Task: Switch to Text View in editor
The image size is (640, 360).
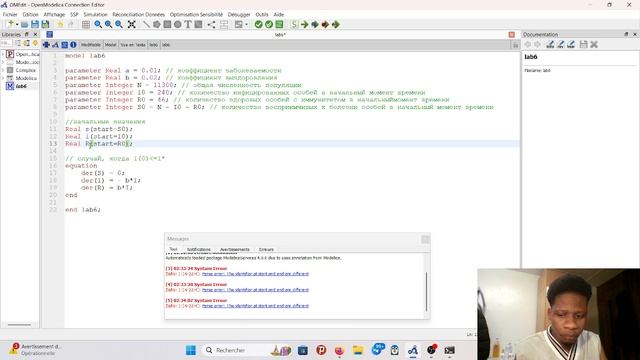Action: 64,44
